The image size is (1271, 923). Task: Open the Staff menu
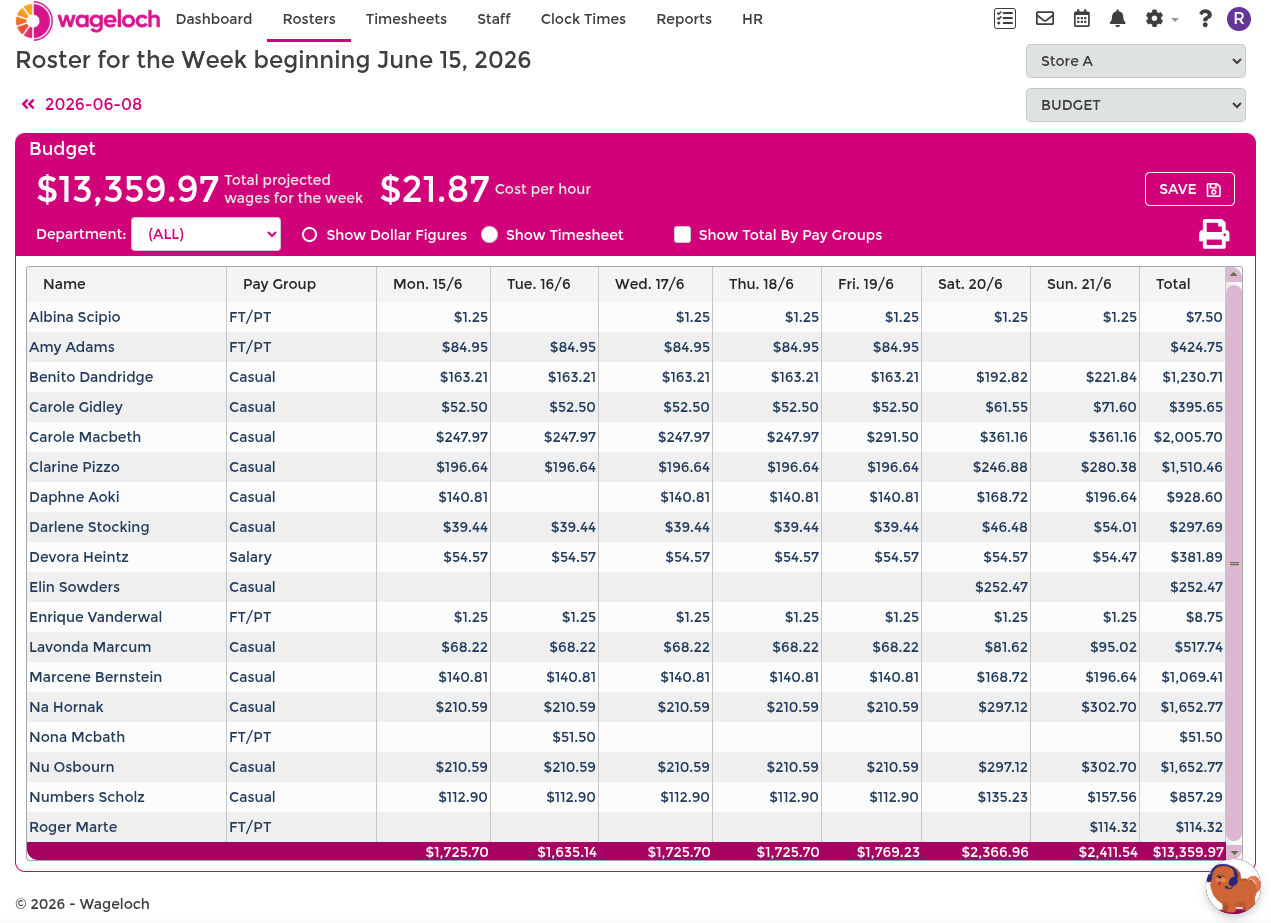pyautogui.click(x=494, y=19)
